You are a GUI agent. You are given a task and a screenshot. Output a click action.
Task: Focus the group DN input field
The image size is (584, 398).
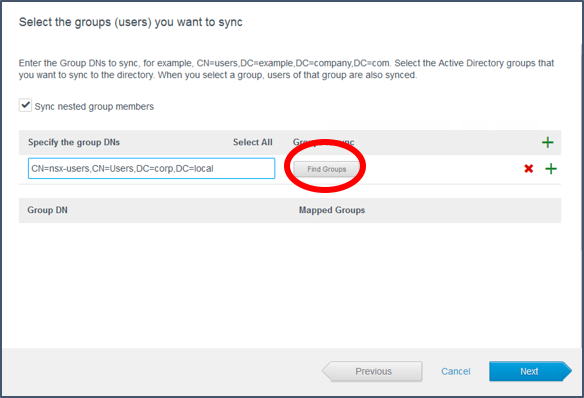(x=152, y=168)
